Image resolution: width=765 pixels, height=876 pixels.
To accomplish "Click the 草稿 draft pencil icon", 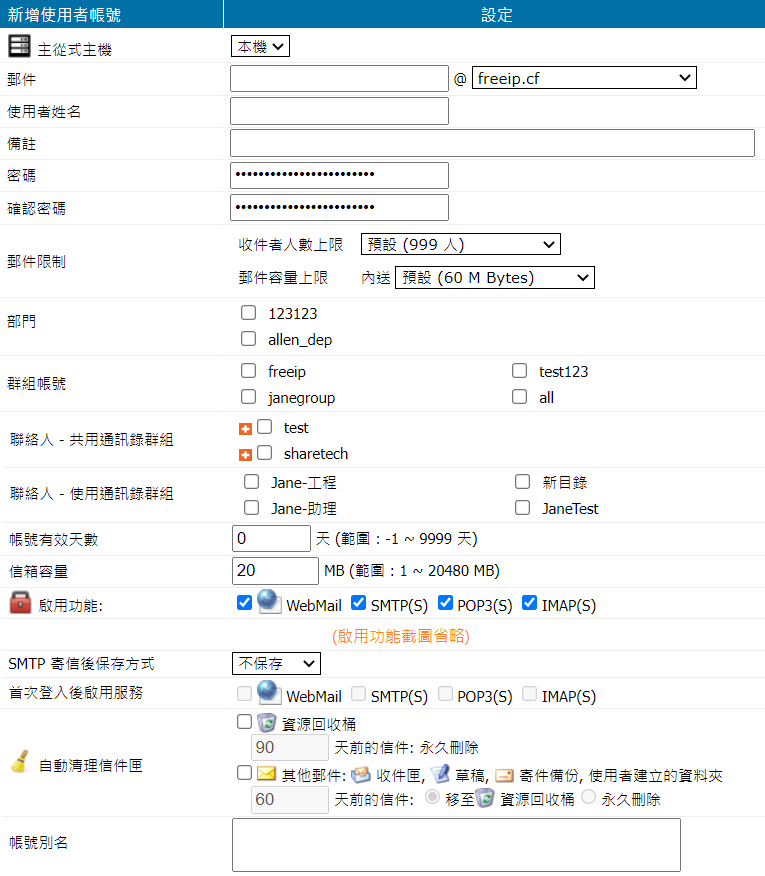I will (x=439, y=773).
